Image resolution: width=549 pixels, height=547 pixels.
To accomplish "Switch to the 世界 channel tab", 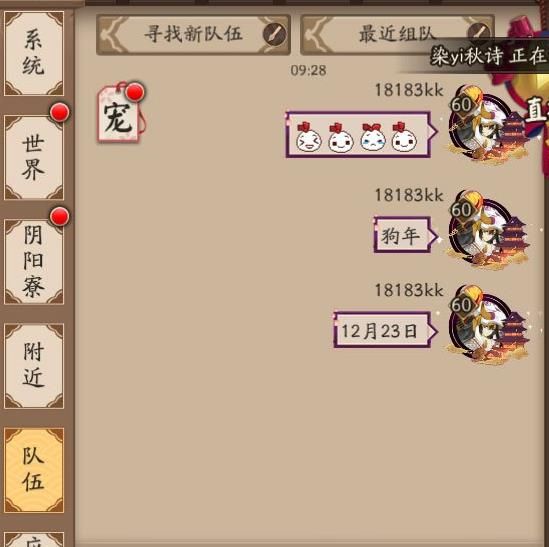I will (x=34, y=158).
